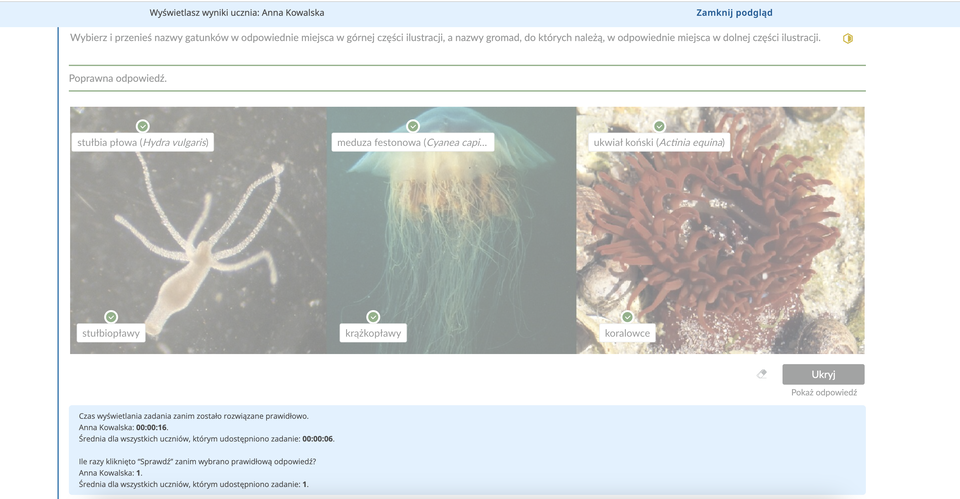Image resolution: width=960 pixels, height=499 pixels.
Task: Select the koralowce class label
Action: [627, 333]
